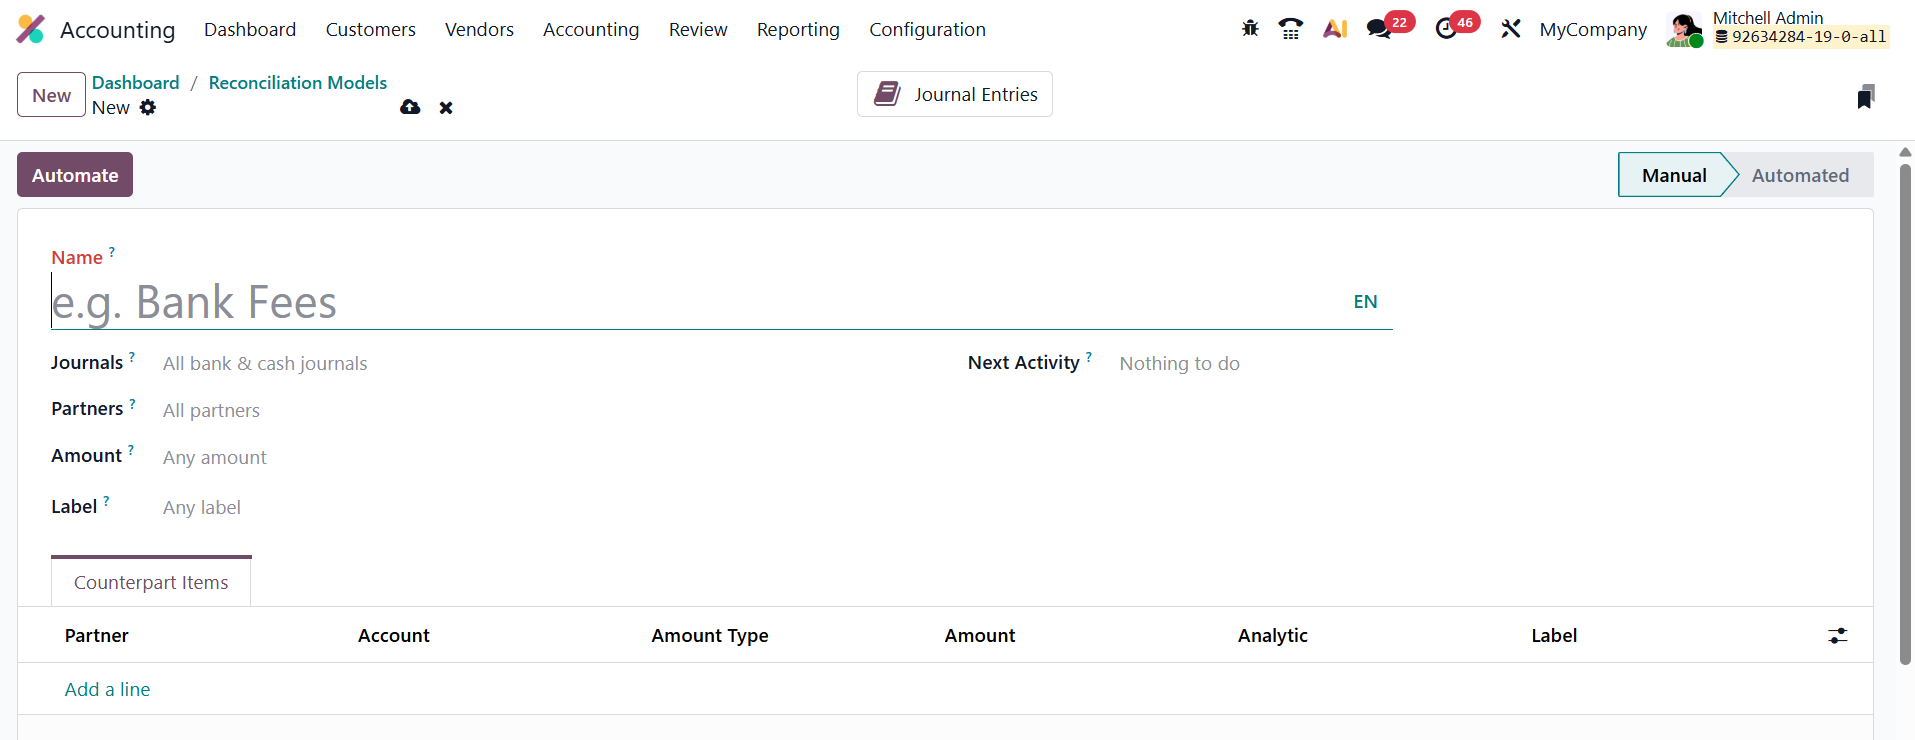The width and height of the screenshot is (1915, 740).
Task: Open the conversations messages icon
Action: [x=1379, y=29]
